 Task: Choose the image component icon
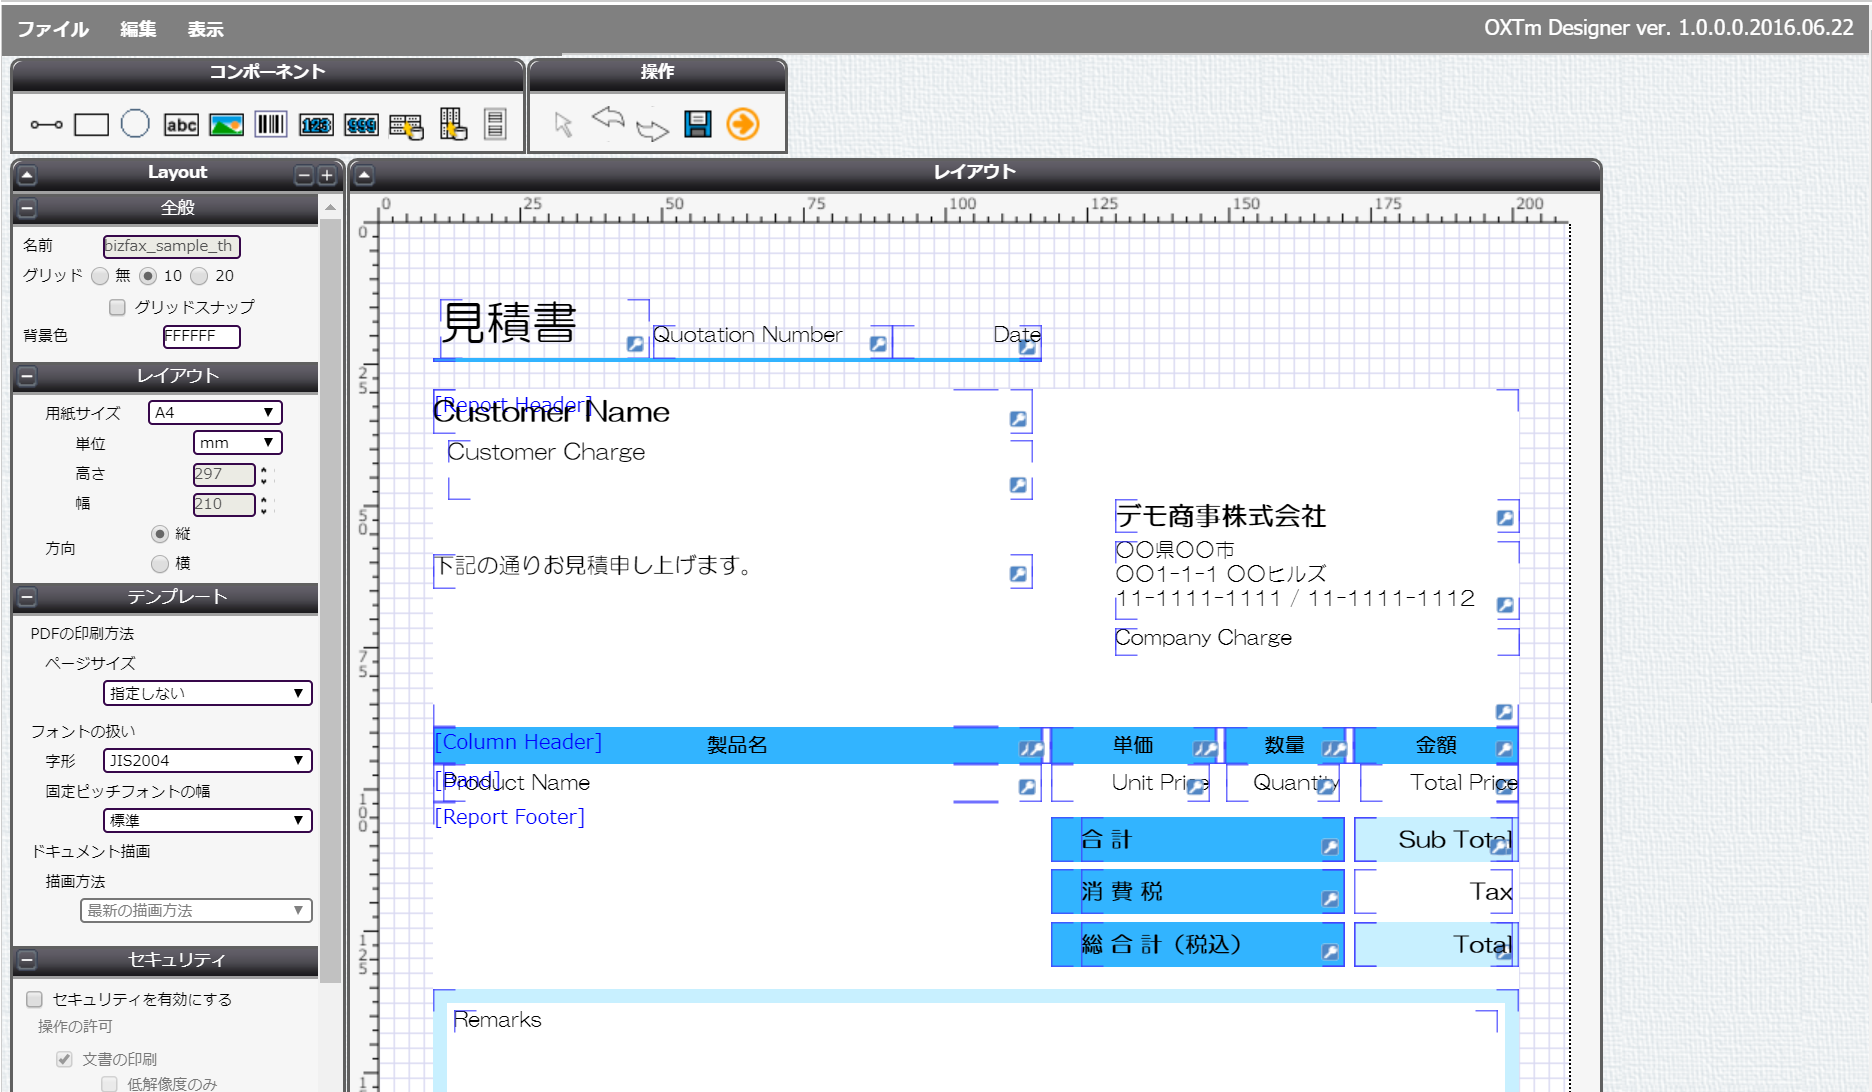(226, 125)
